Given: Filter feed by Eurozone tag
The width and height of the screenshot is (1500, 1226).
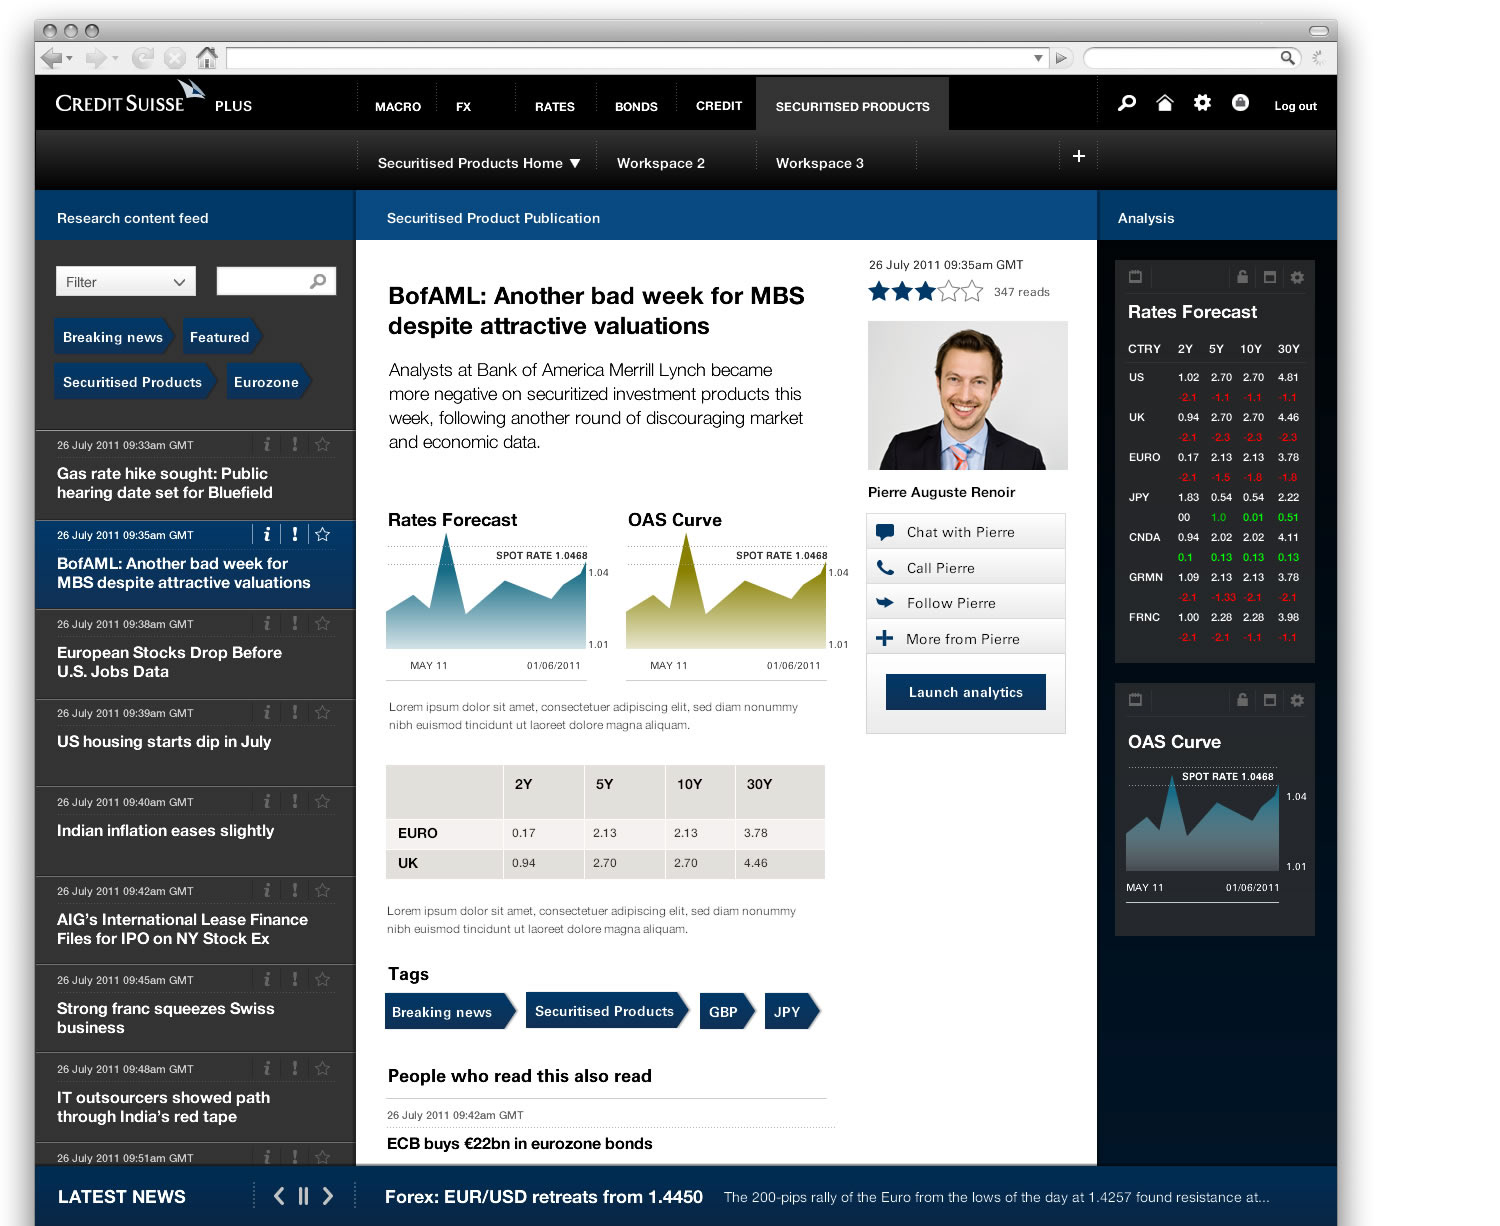Looking at the screenshot, I should click(267, 382).
